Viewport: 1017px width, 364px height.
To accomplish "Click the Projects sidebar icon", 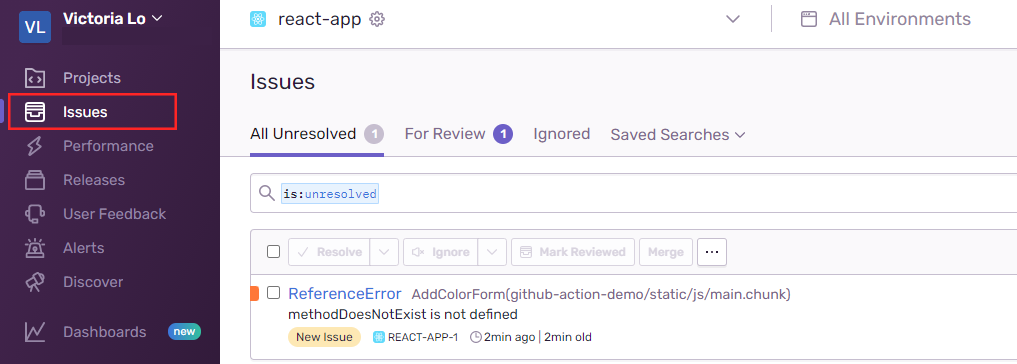I will (x=34, y=78).
